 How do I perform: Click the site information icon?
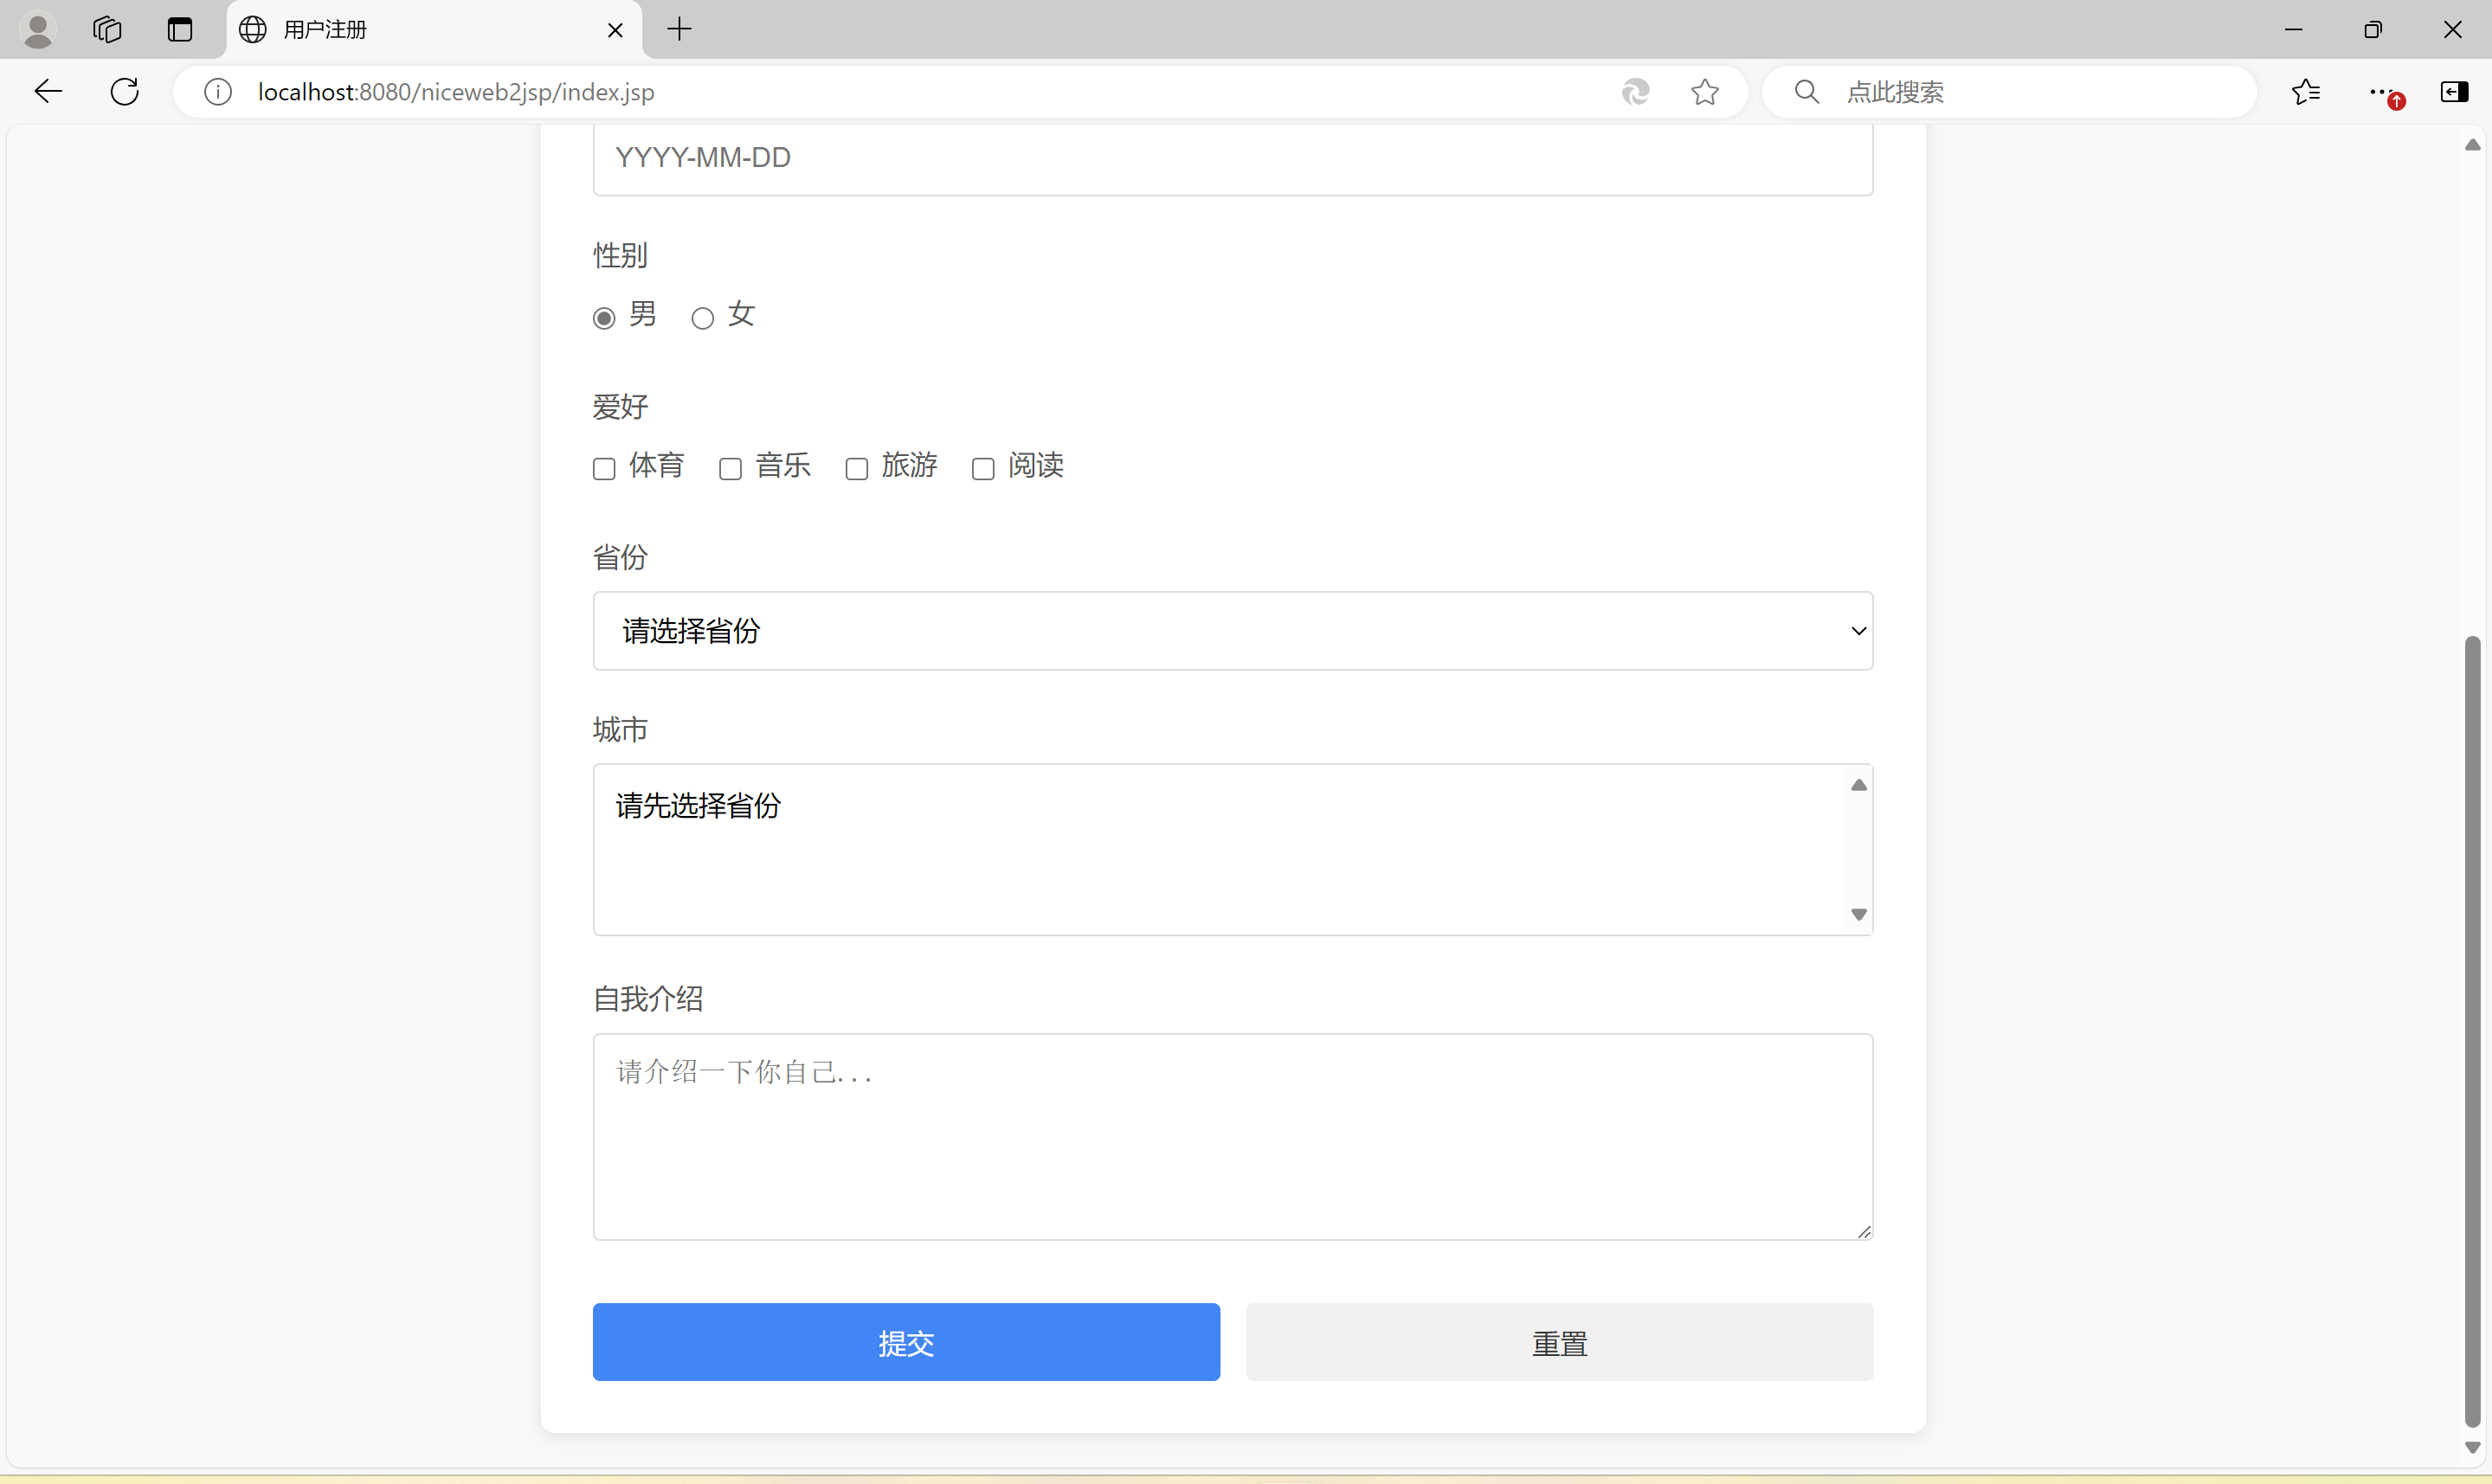(218, 92)
